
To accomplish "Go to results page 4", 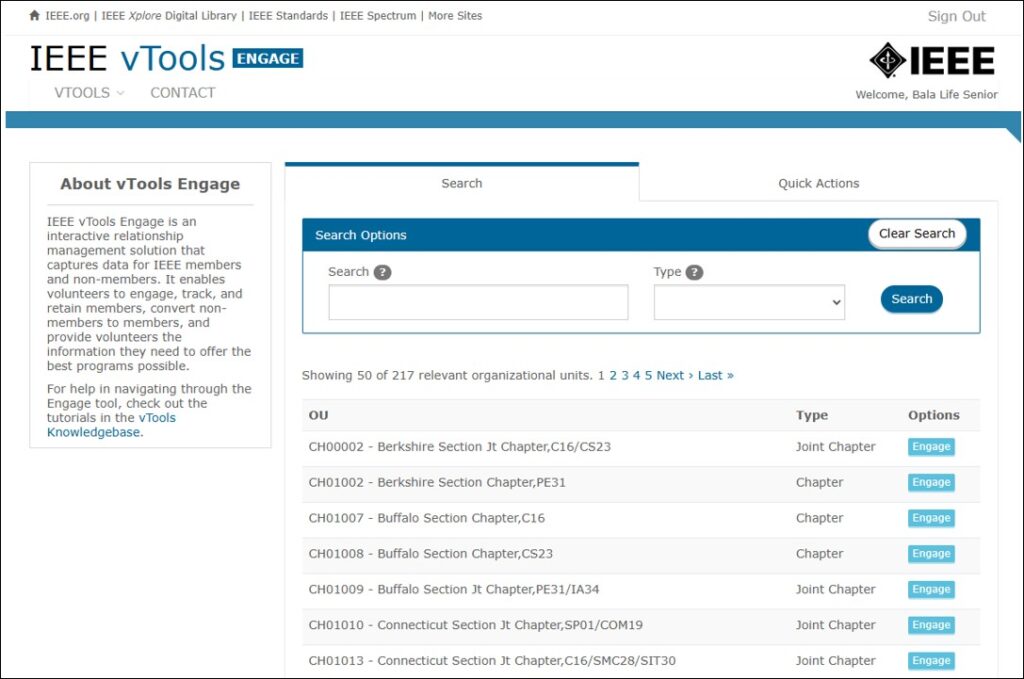I will (x=637, y=375).
